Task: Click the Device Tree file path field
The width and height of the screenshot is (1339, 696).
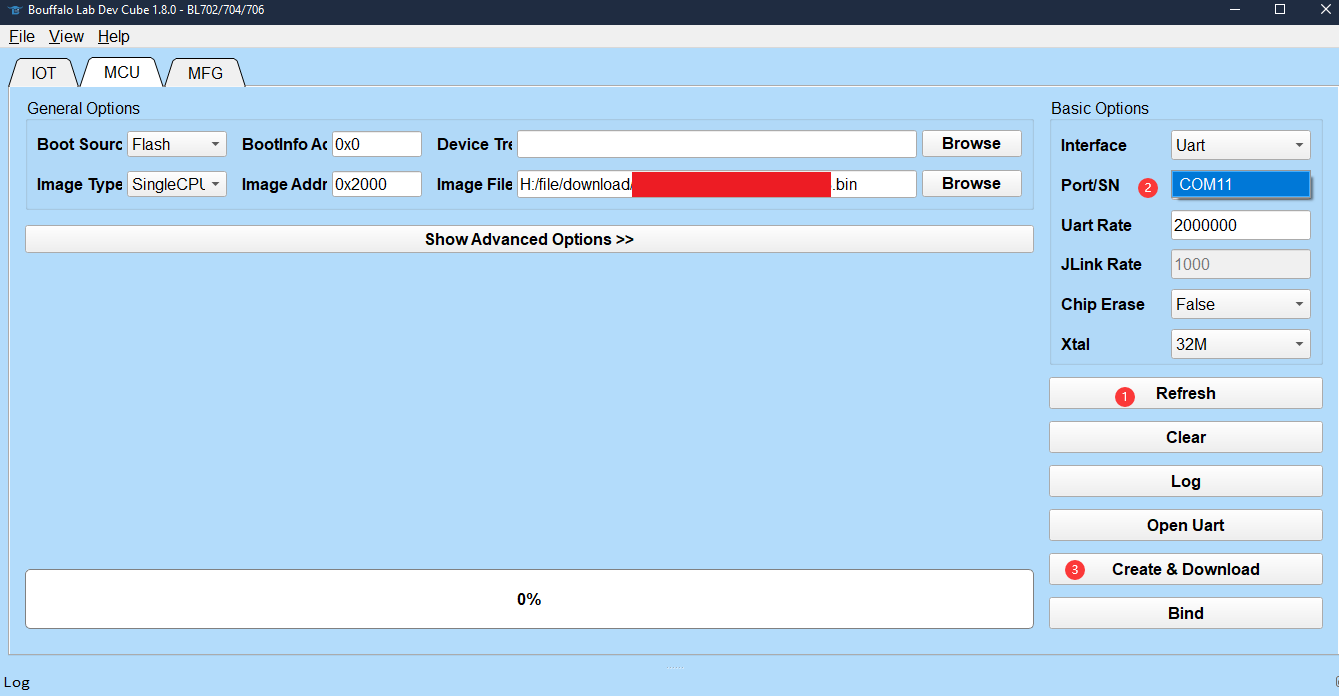Action: coord(717,144)
